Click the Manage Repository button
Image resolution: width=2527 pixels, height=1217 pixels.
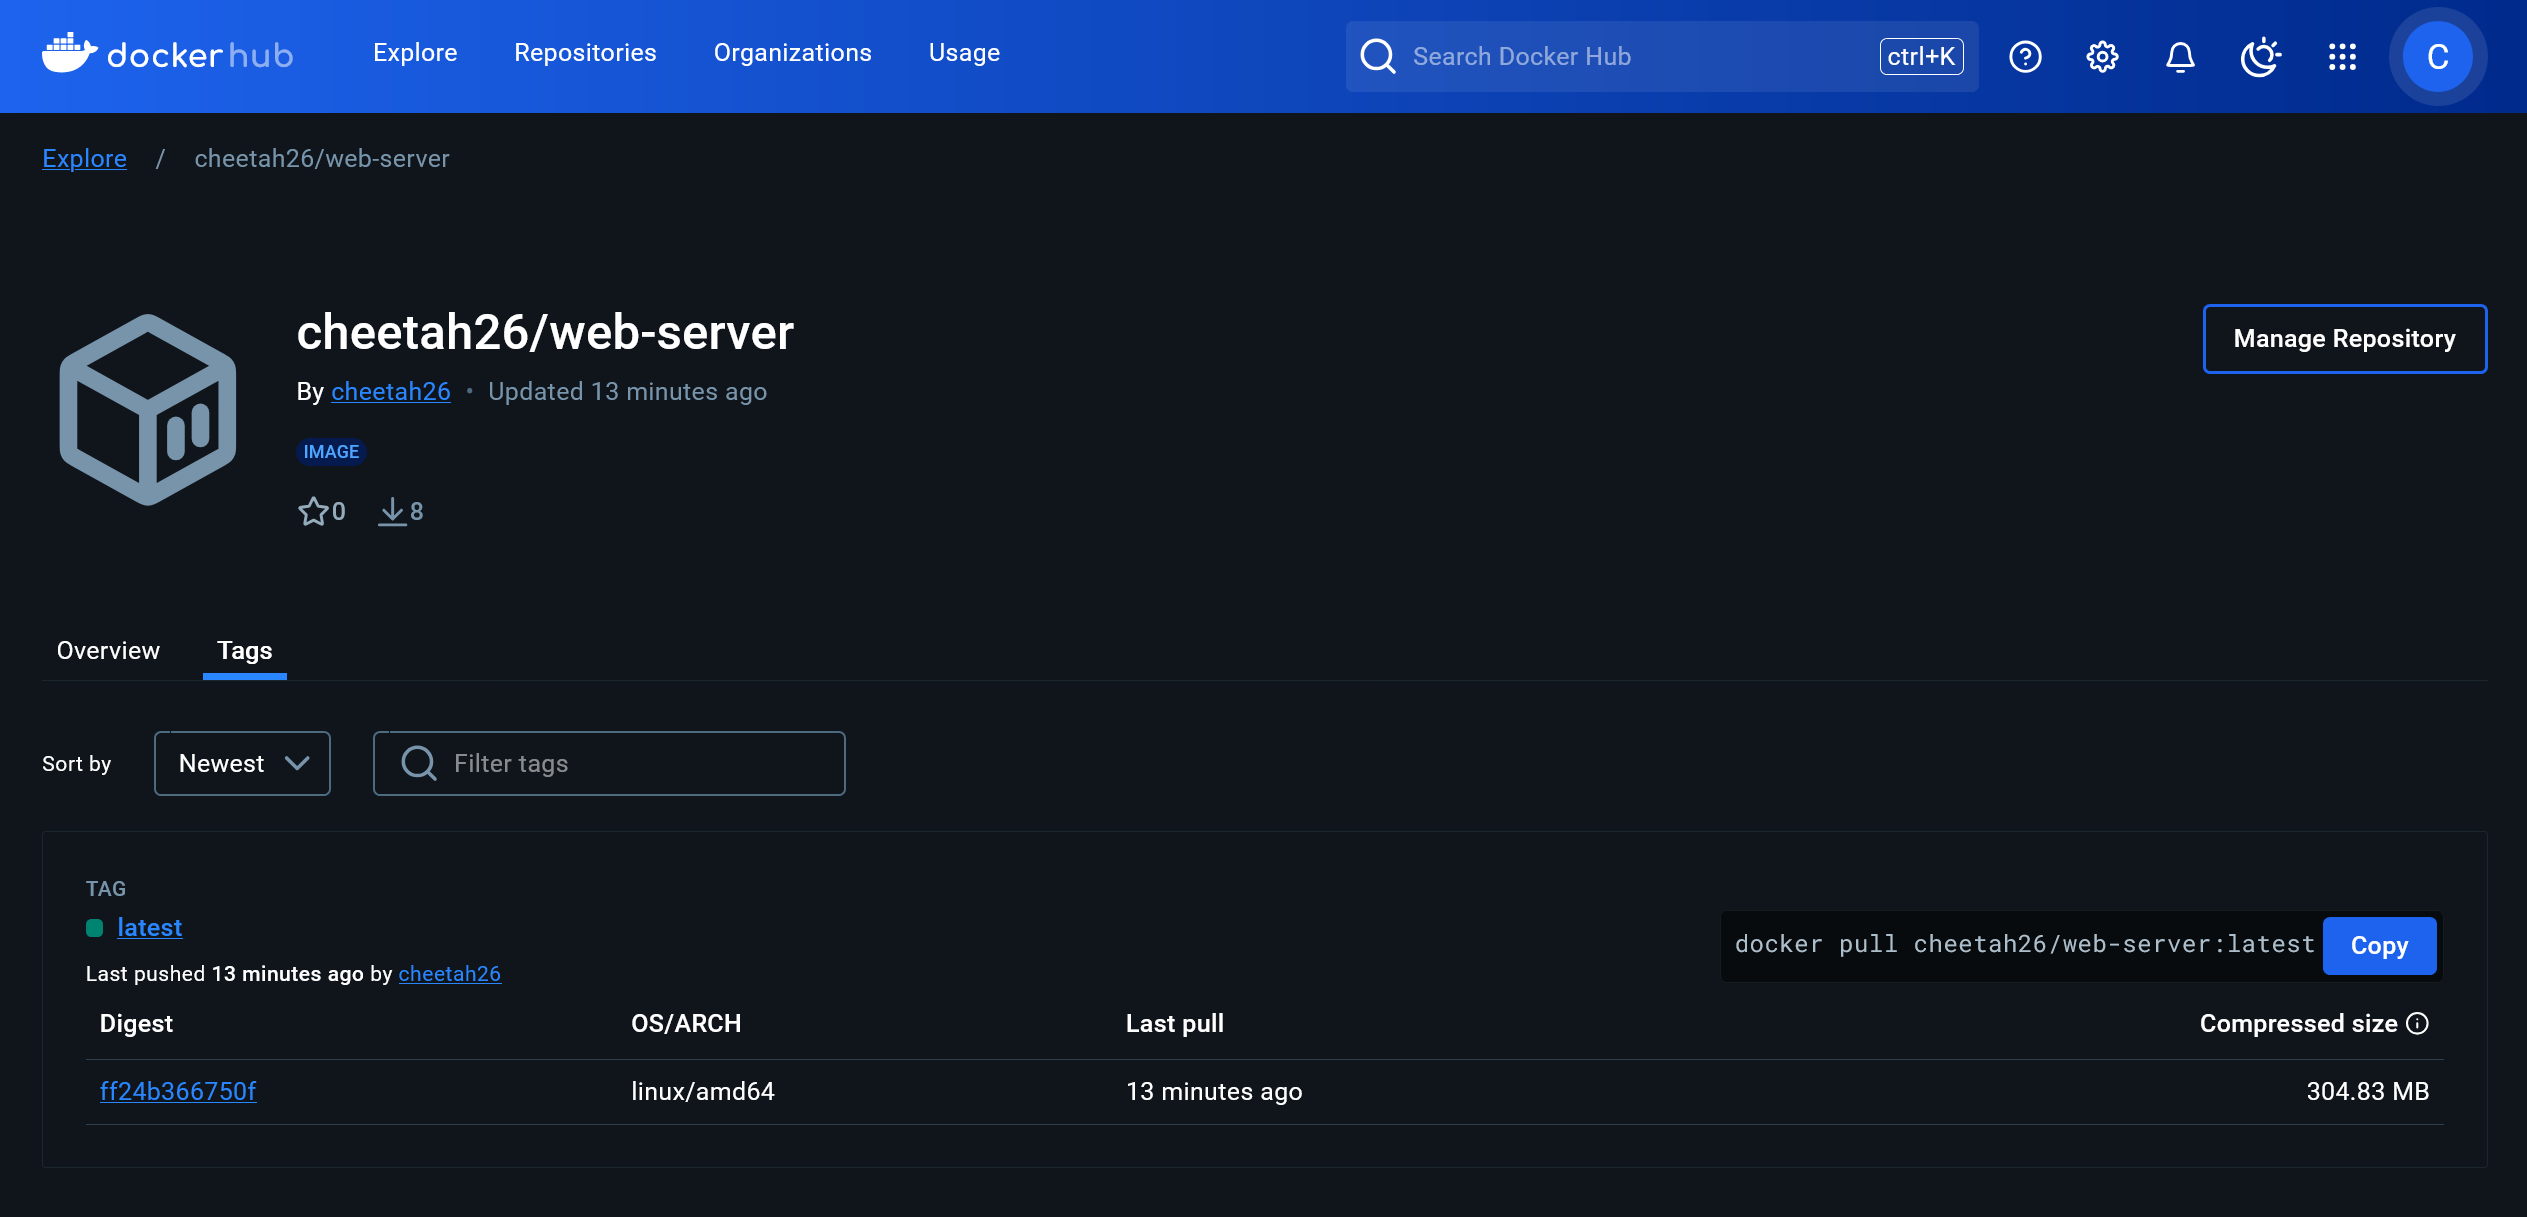[2344, 338]
